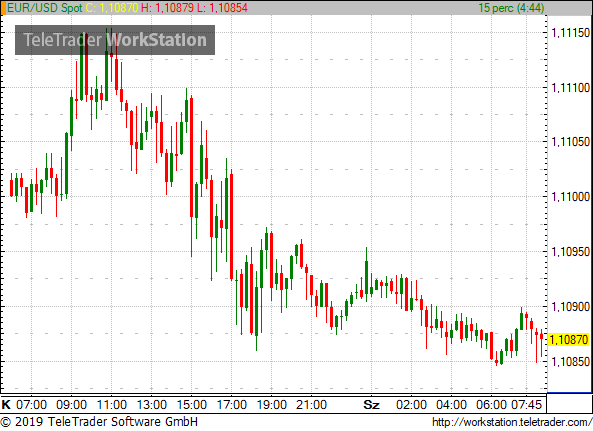Click the high value H: 1,10879

[x=167, y=8]
